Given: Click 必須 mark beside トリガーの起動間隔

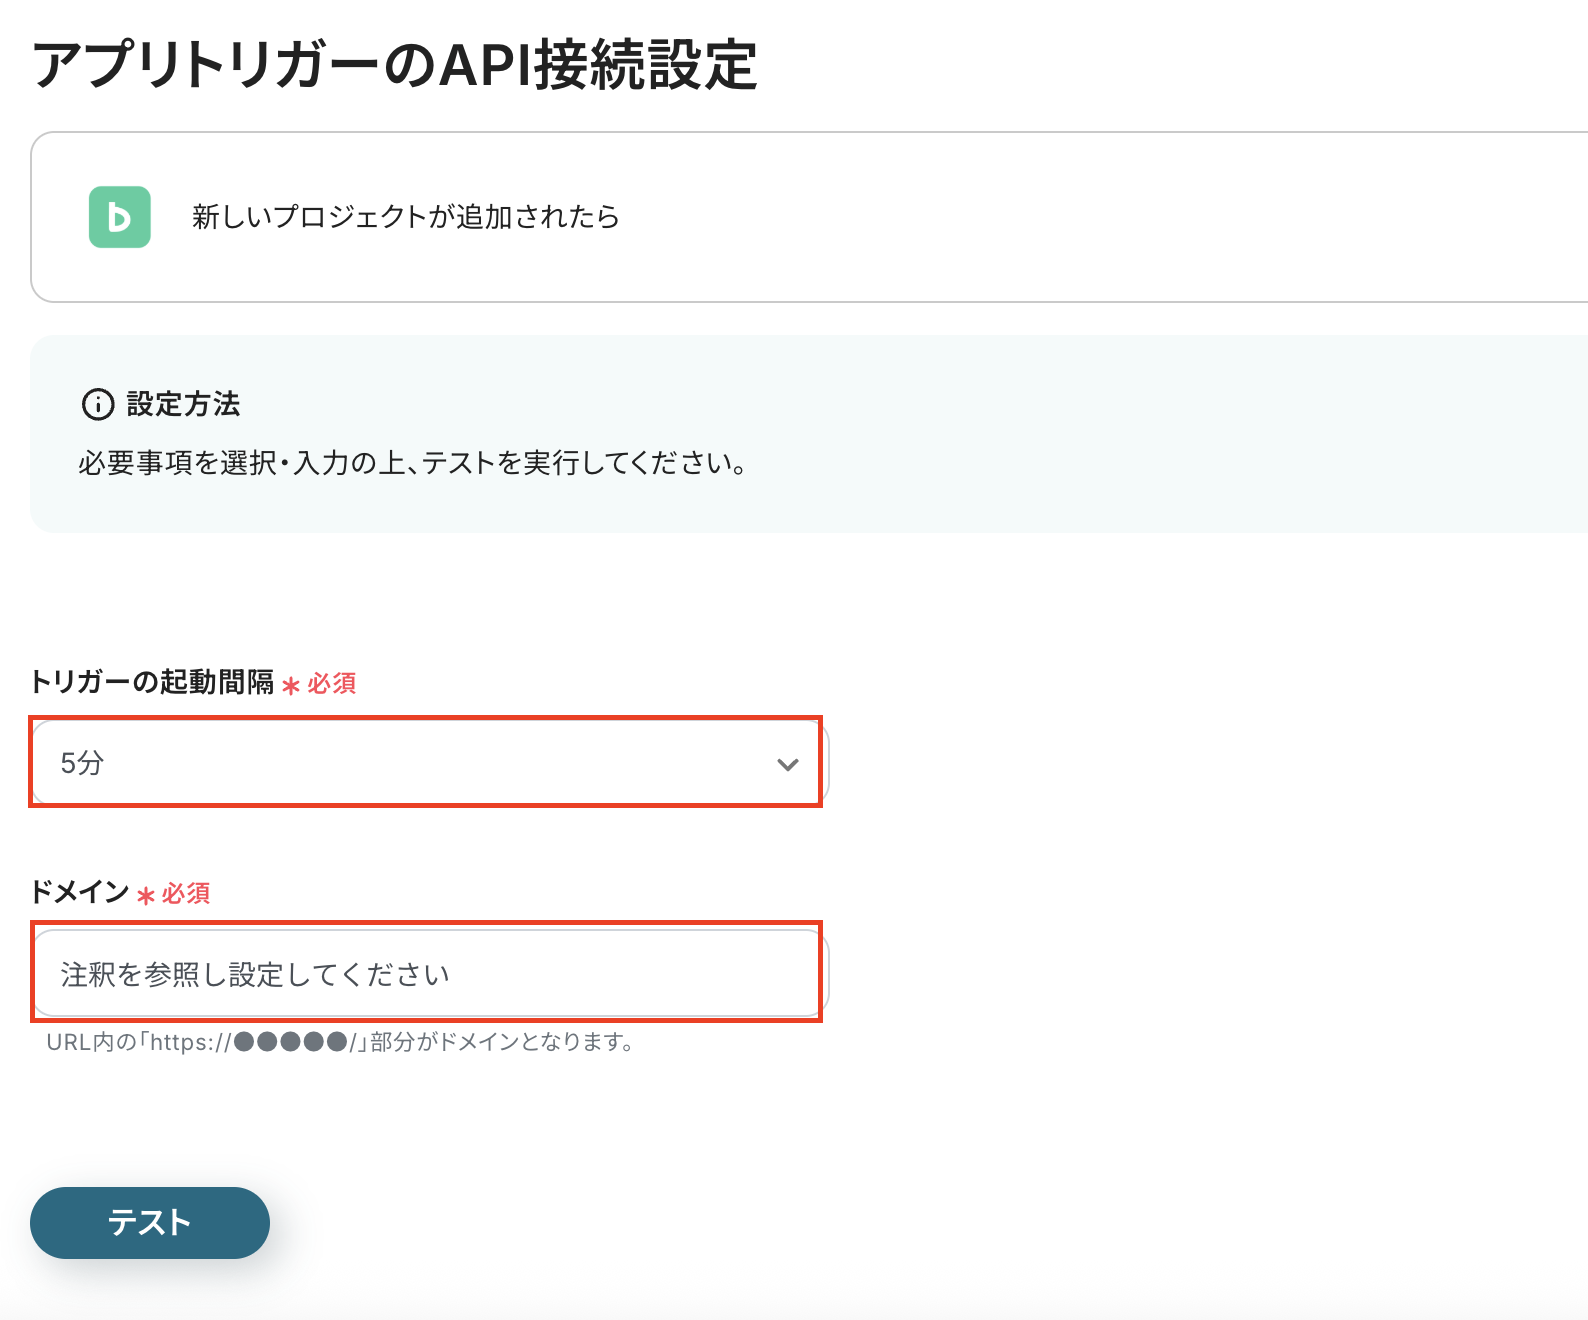Looking at the screenshot, I should [x=332, y=684].
